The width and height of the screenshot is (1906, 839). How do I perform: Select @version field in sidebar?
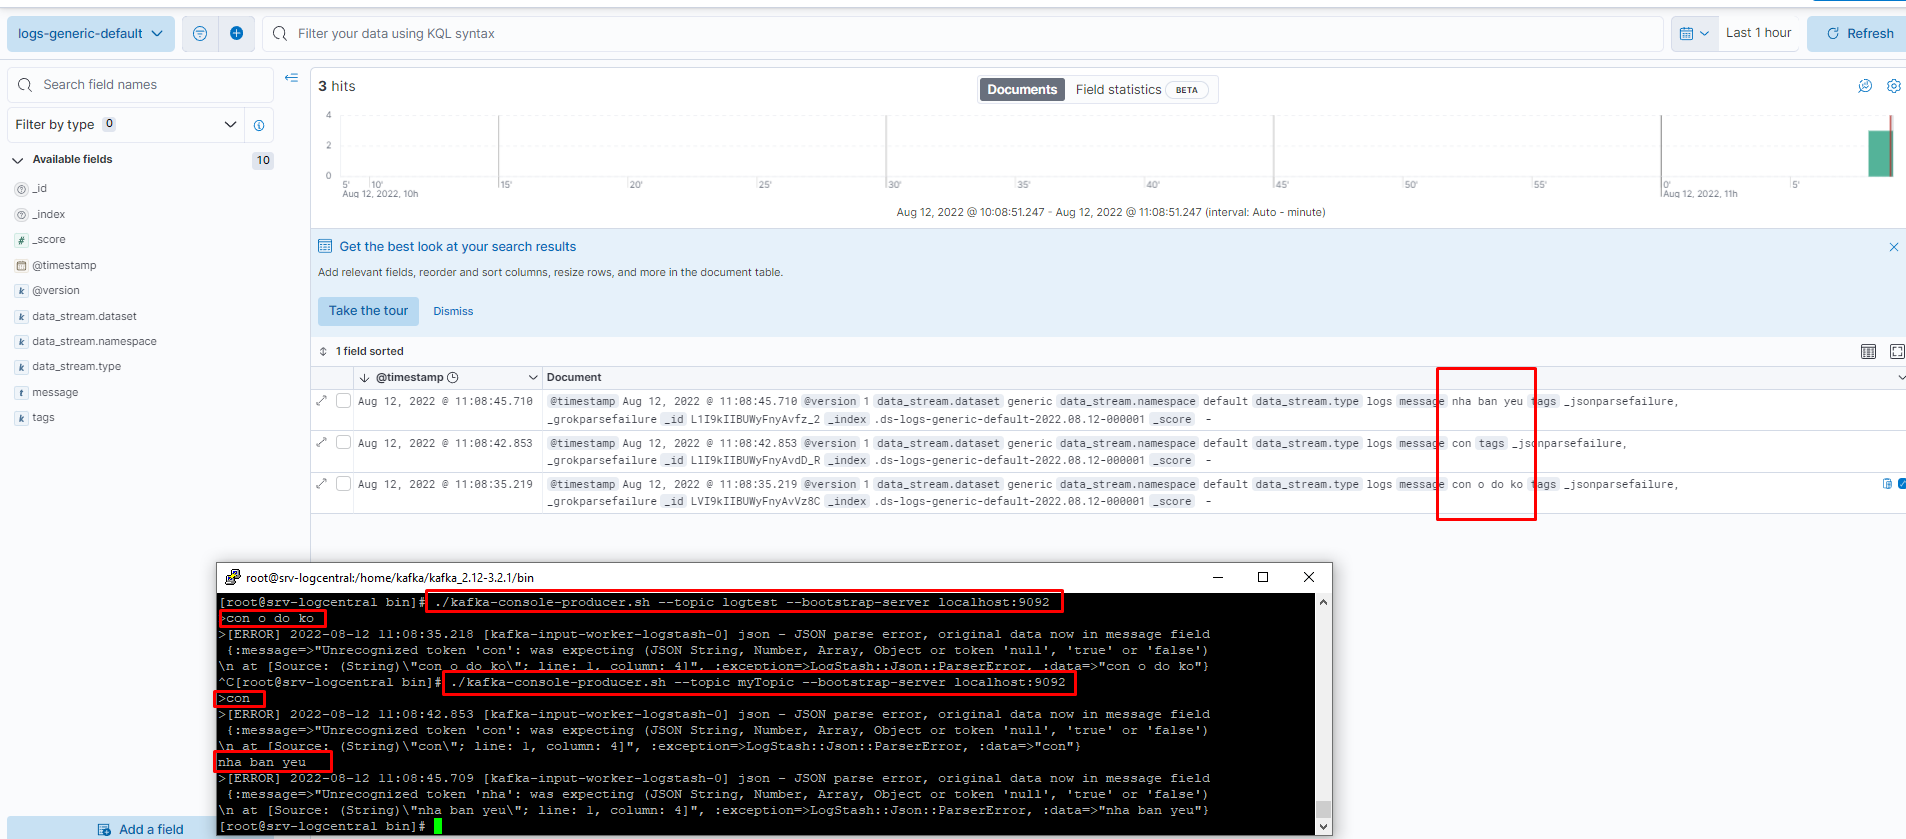(56, 291)
